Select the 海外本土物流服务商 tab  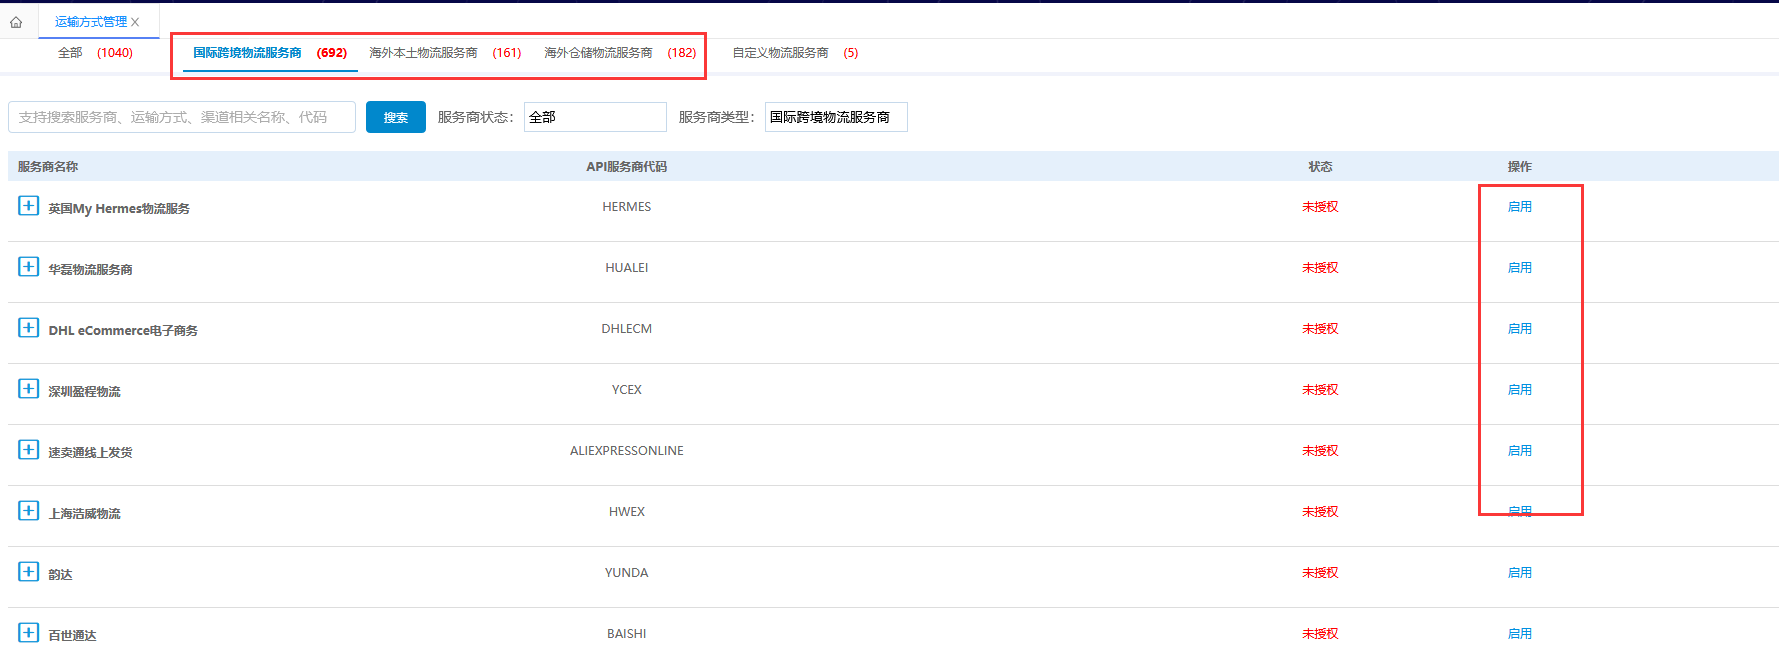(444, 53)
